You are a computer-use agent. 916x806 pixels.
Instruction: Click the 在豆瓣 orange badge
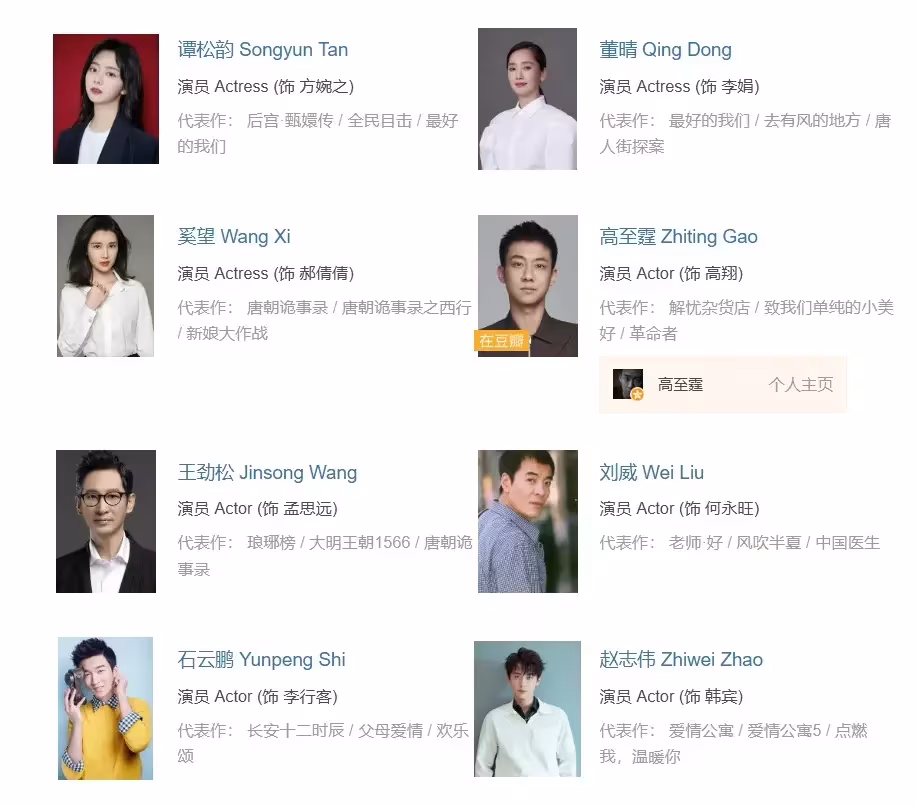coord(502,341)
